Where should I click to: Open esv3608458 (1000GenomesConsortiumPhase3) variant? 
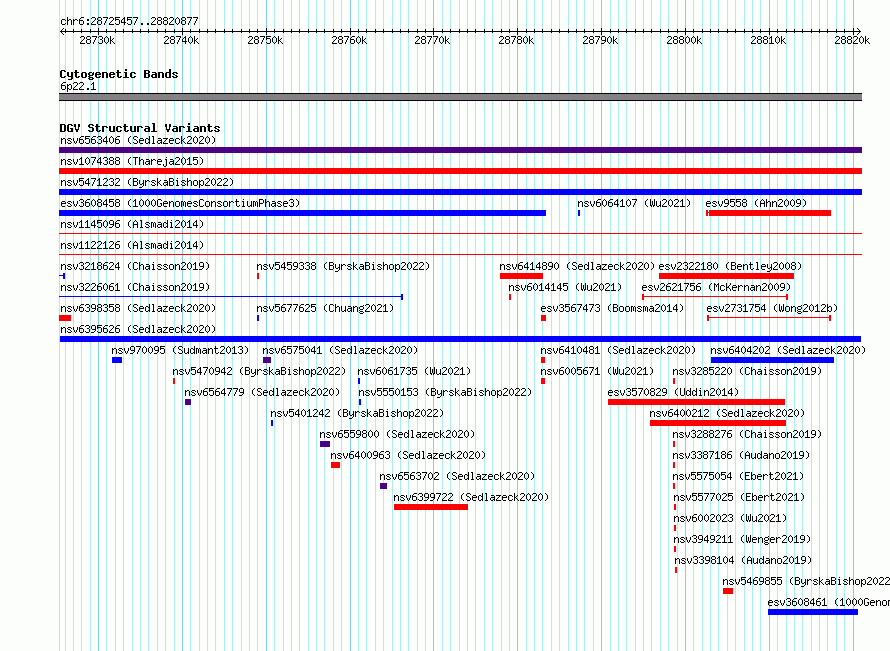pyautogui.click(x=180, y=203)
